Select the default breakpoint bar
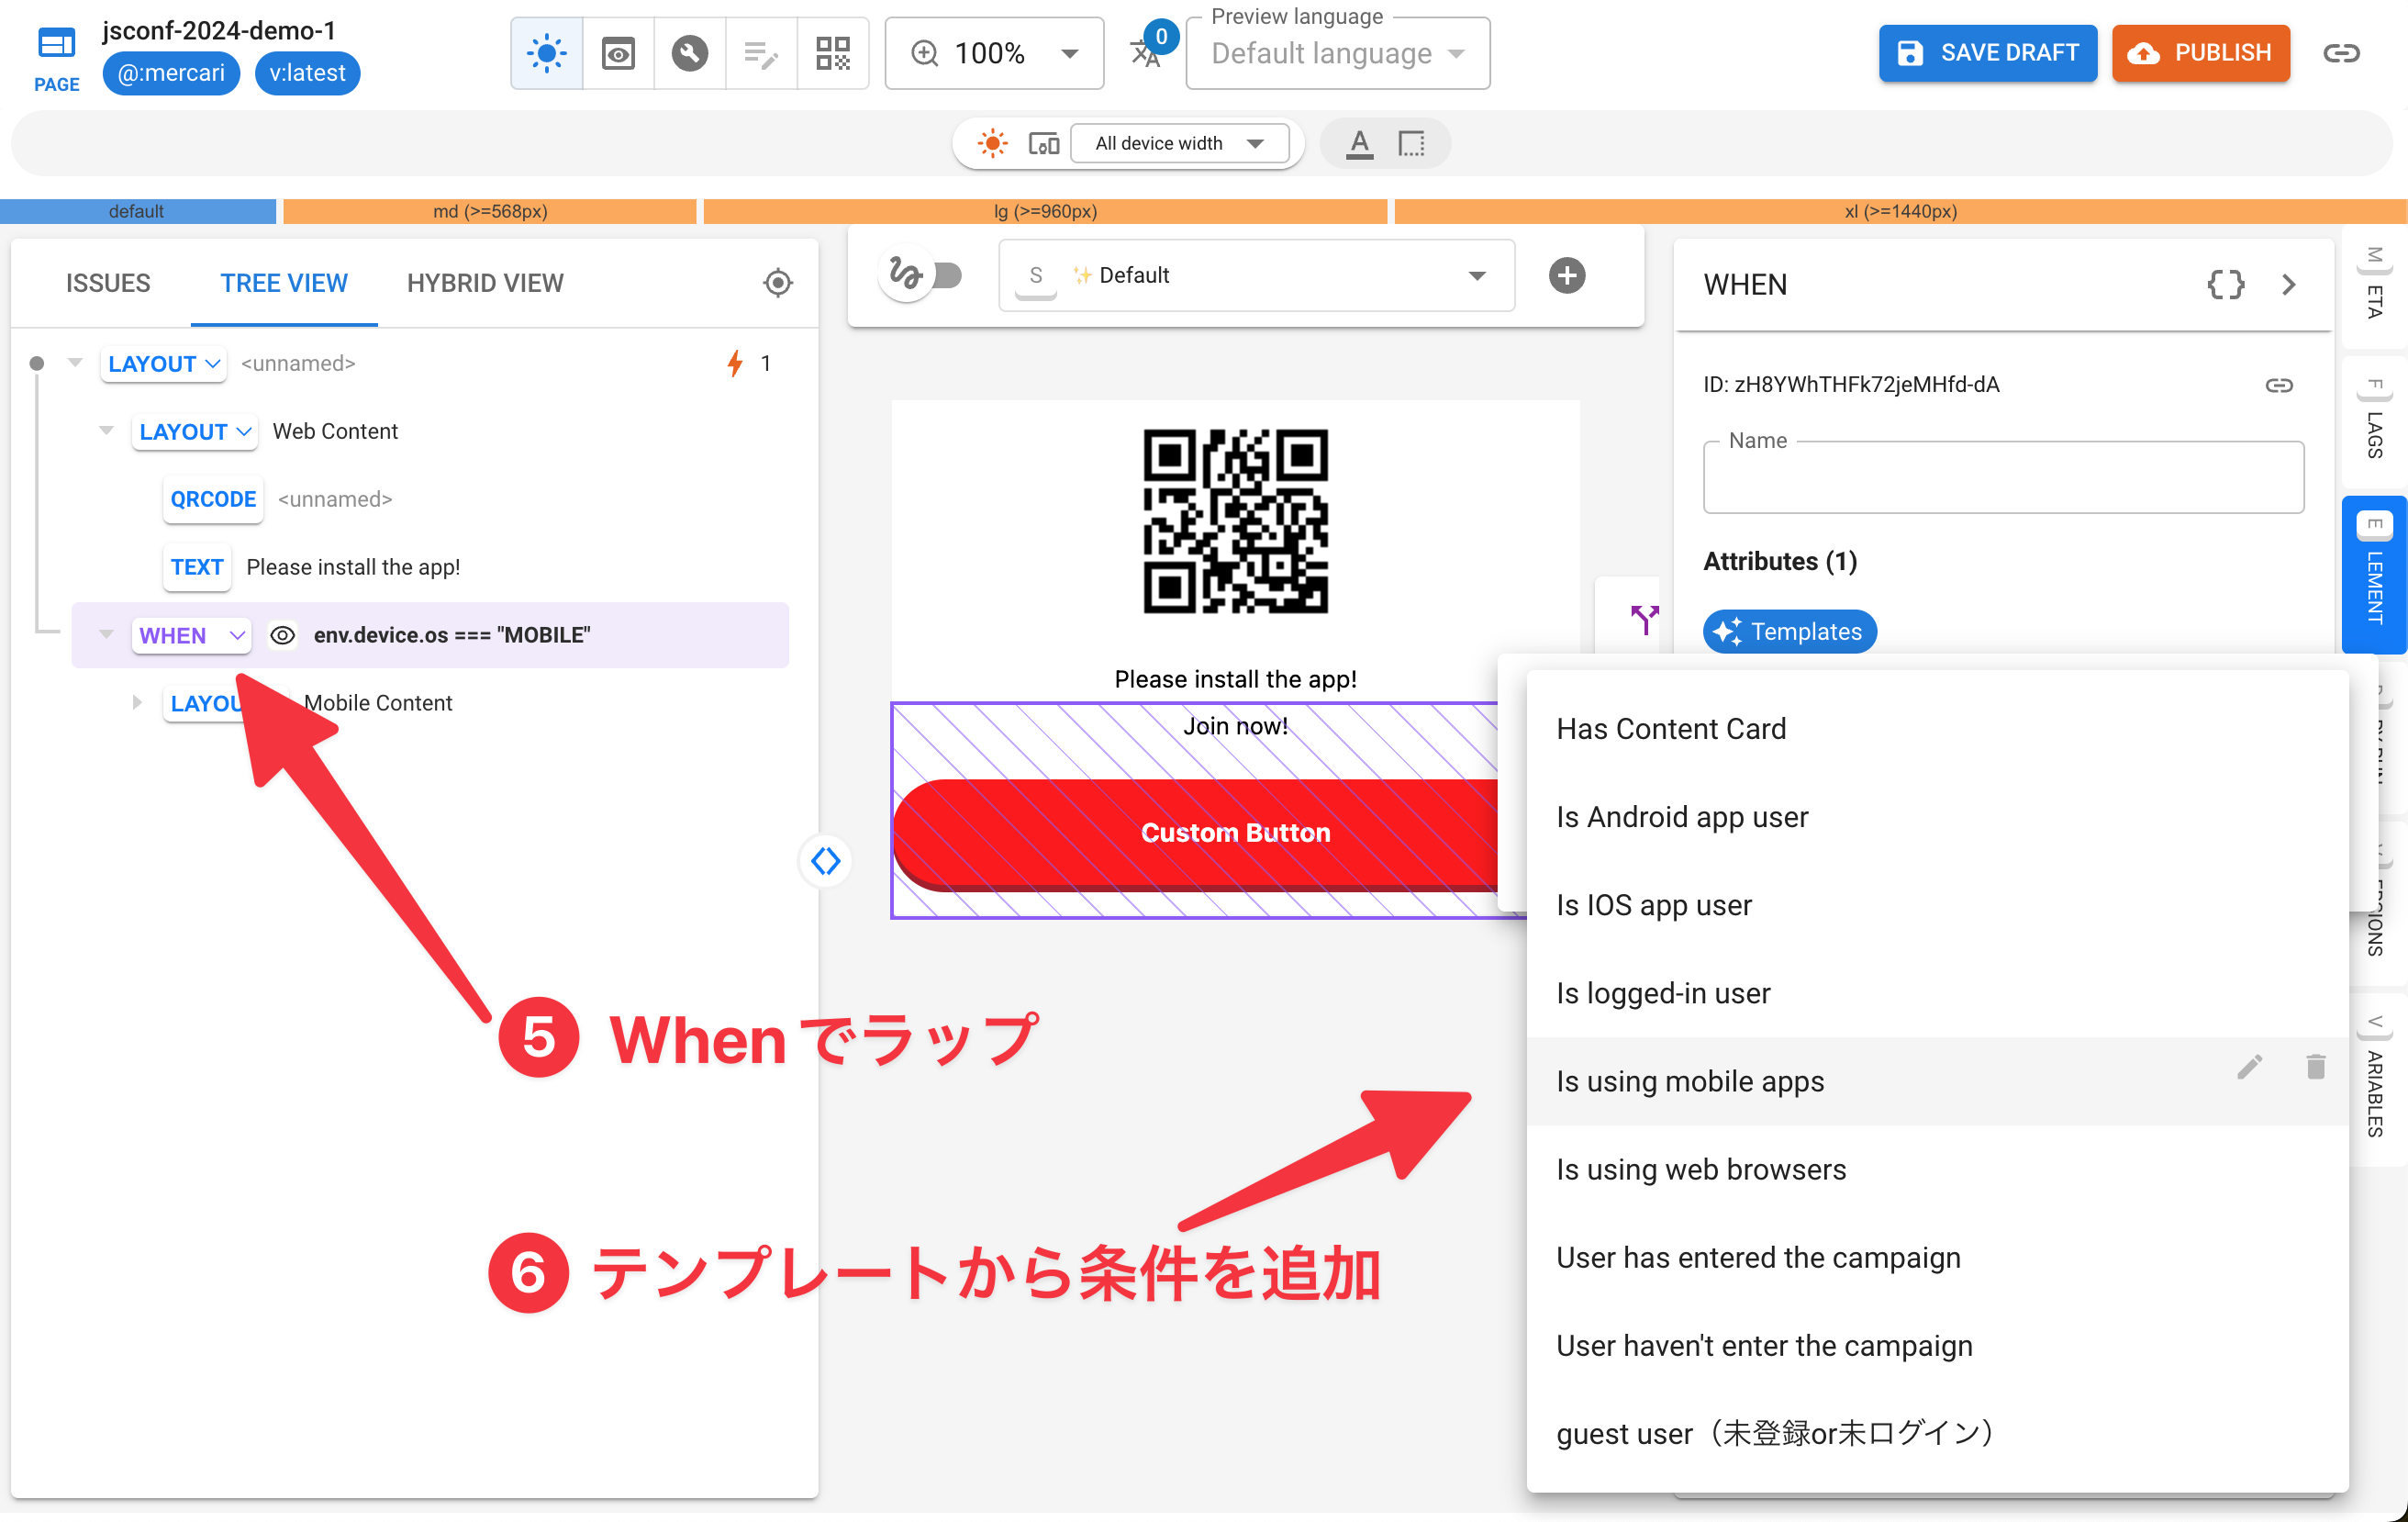The height and width of the screenshot is (1522, 2408). point(138,211)
